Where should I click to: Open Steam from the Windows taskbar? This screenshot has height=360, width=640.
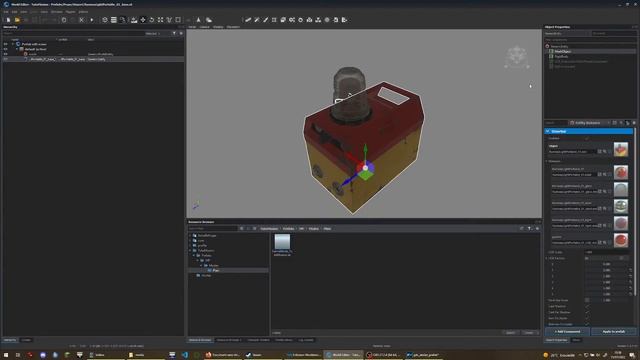[254, 355]
